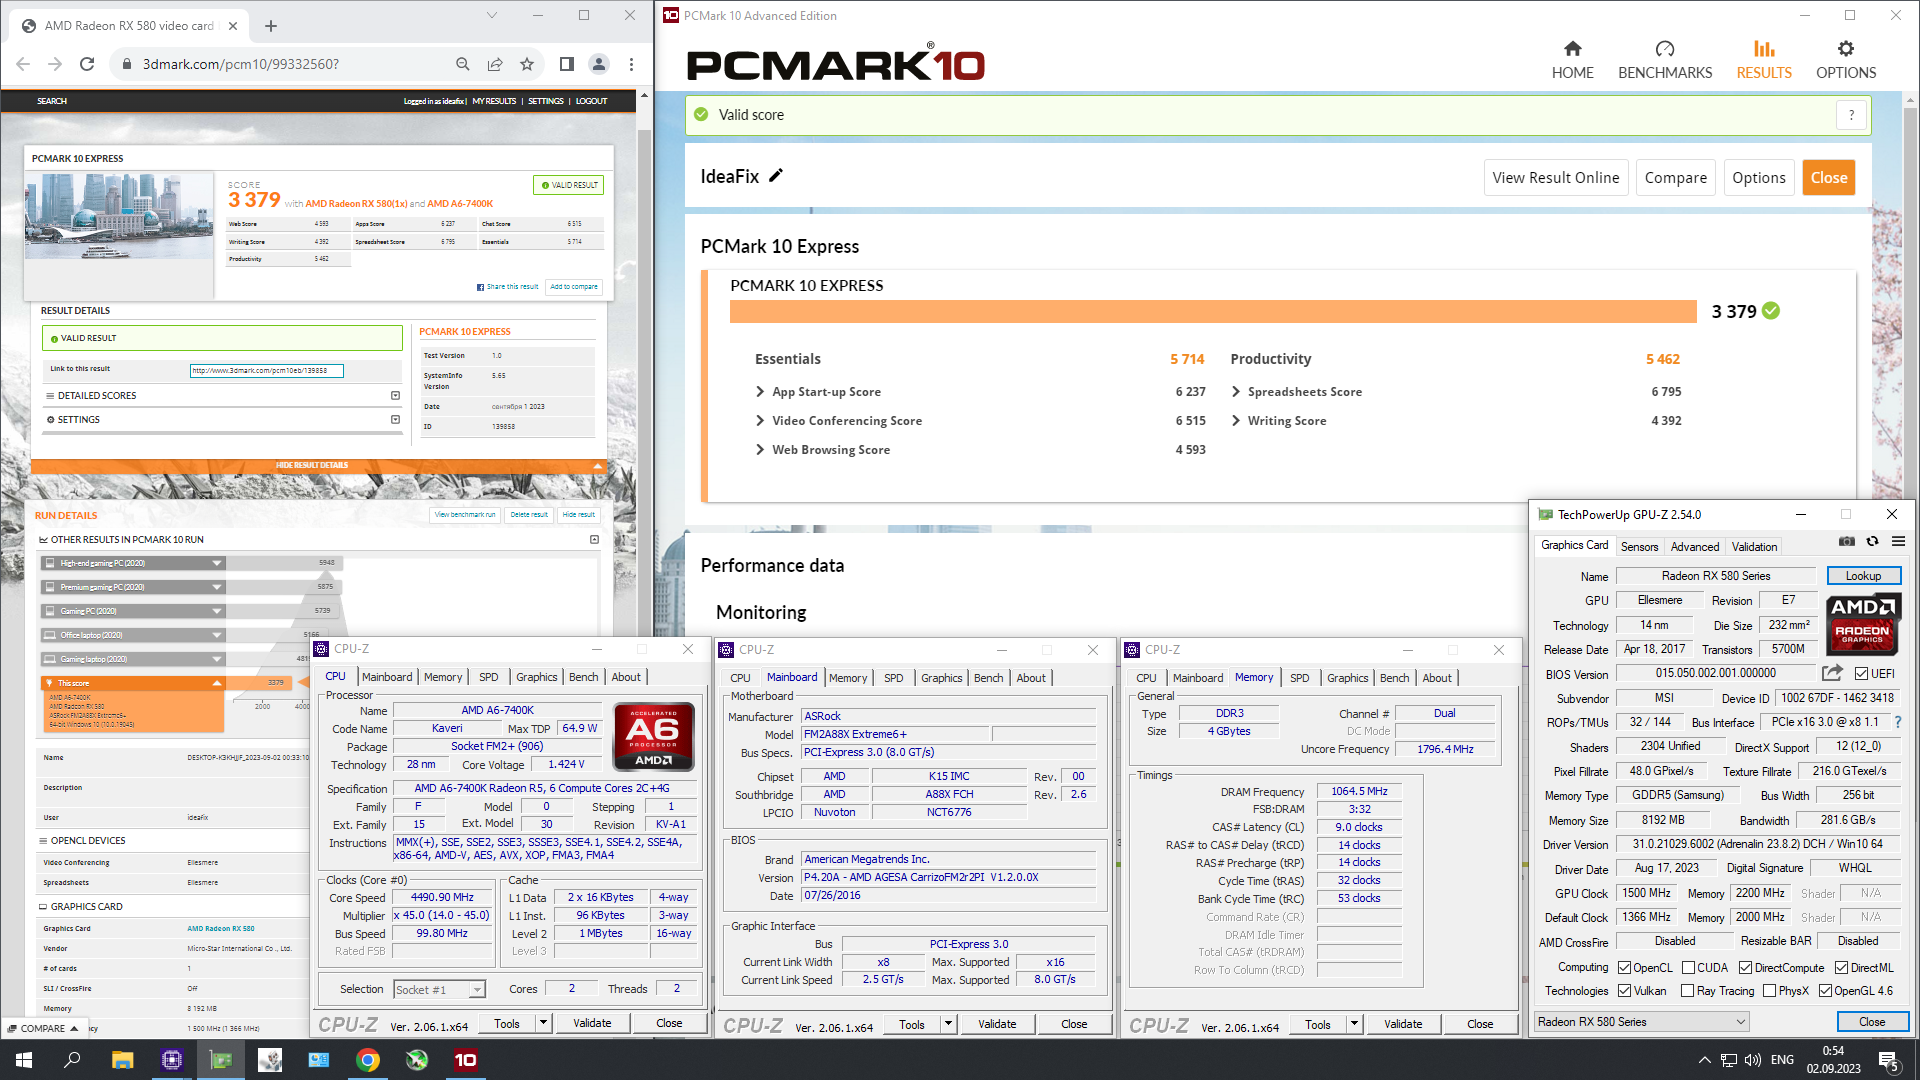Toggle the DirectML checkbox in GPU-Z
1920x1080 pixels.
(x=1841, y=968)
